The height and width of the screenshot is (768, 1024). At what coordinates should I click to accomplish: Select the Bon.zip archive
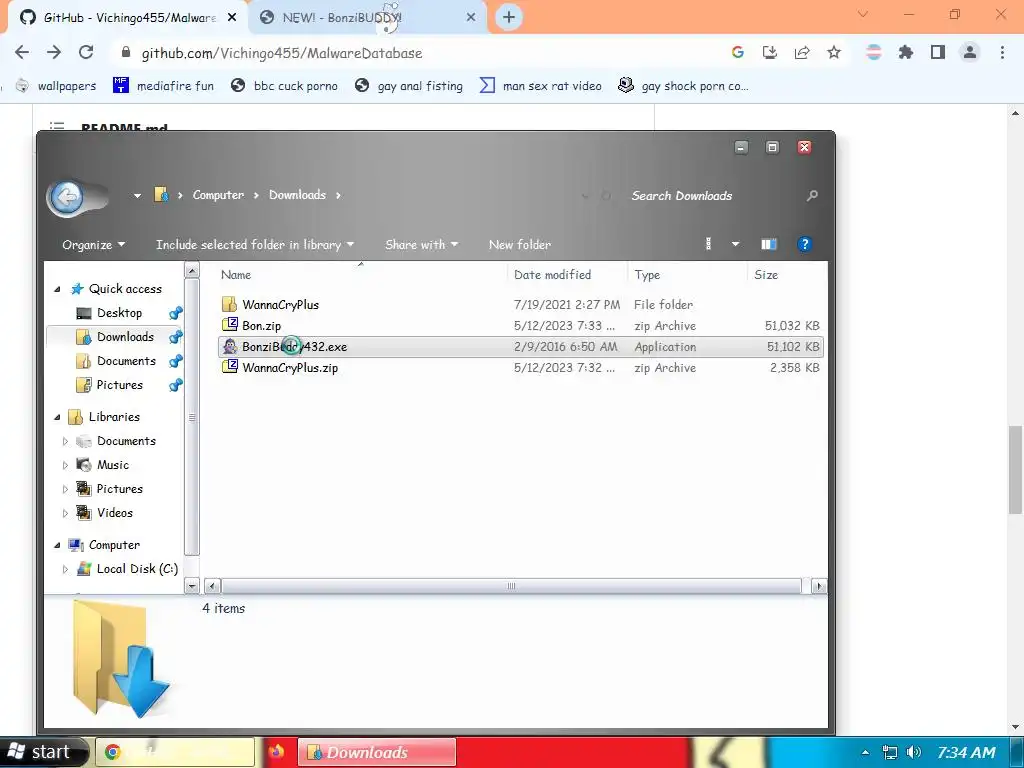(520, 325)
